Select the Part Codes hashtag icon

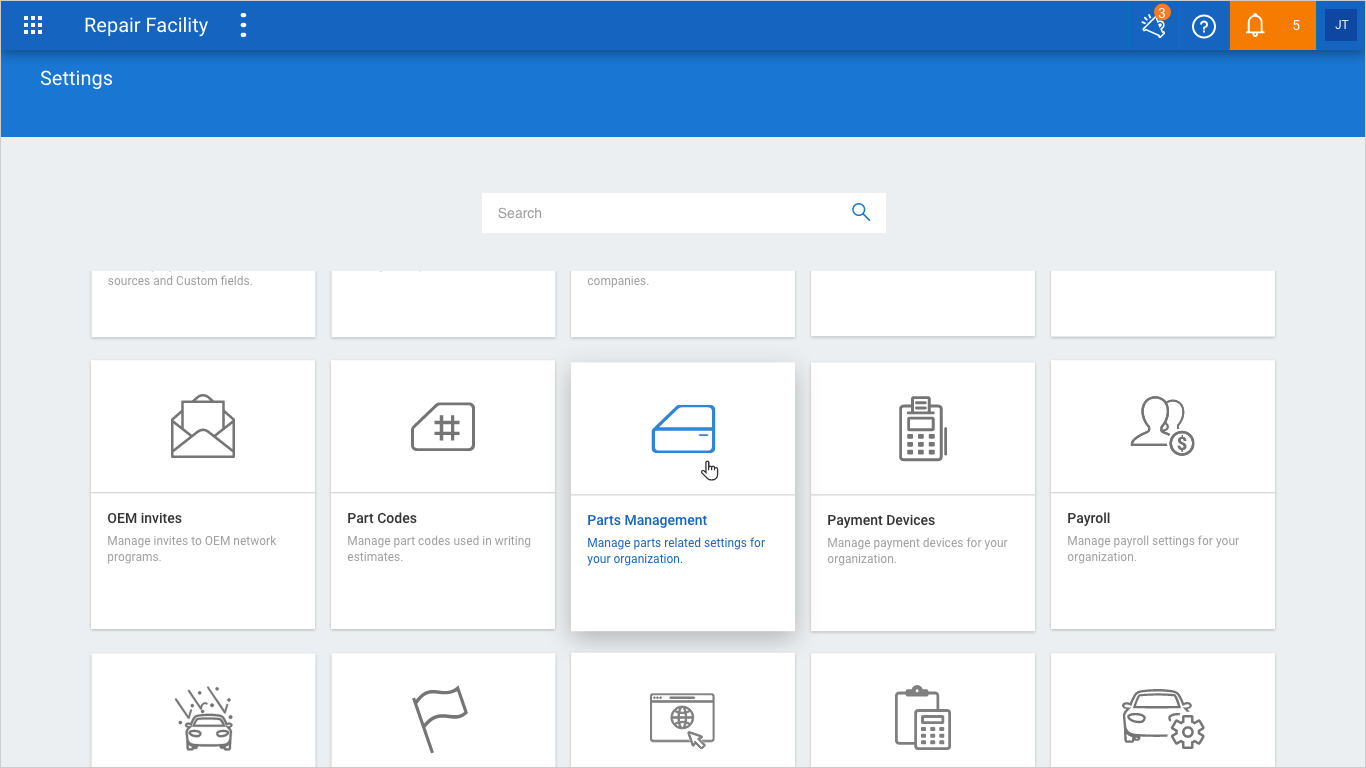(443, 427)
